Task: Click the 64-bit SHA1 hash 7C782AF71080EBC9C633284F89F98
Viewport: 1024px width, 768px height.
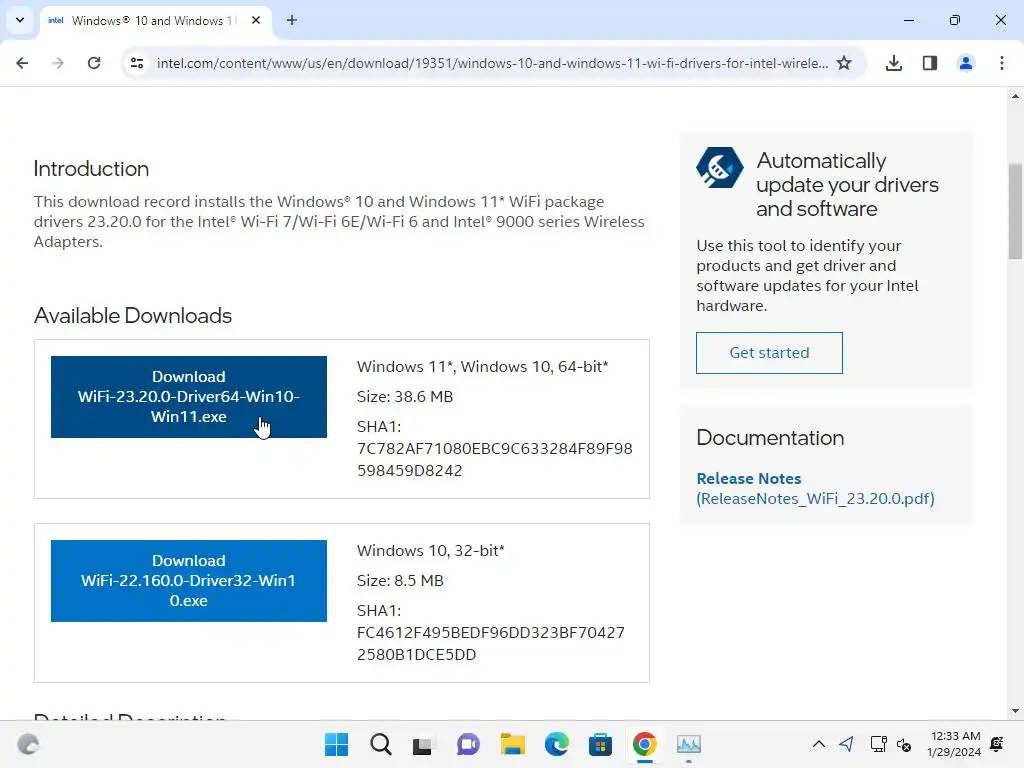Action: click(x=494, y=449)
